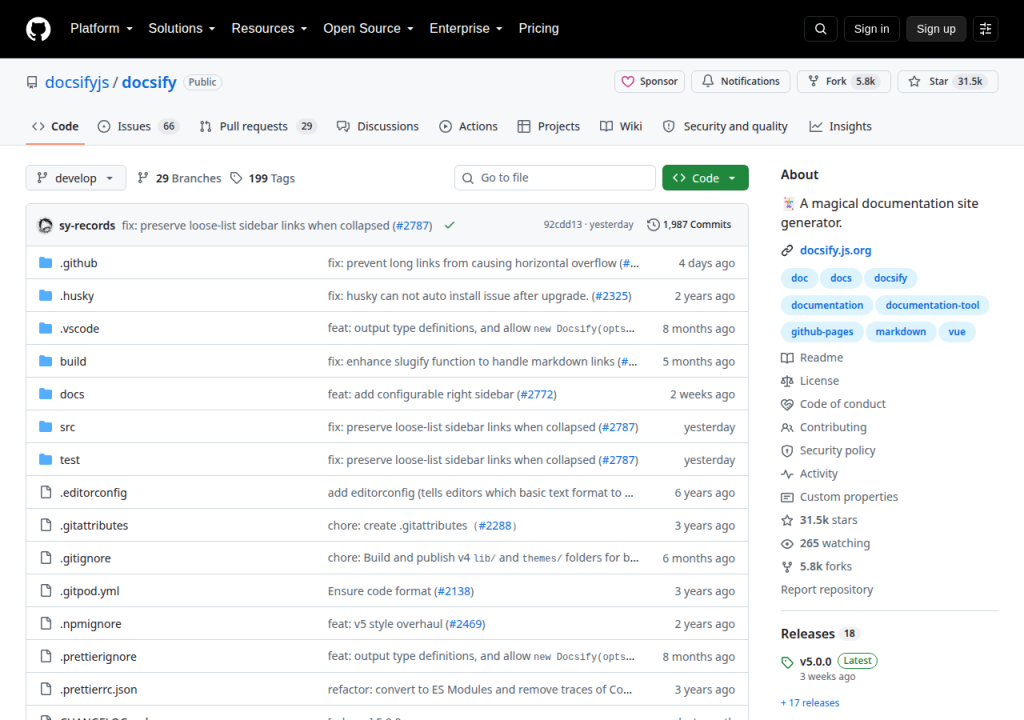Click the folder icon for .github
Screen dimensions: 1024x720
click(46, 263)
